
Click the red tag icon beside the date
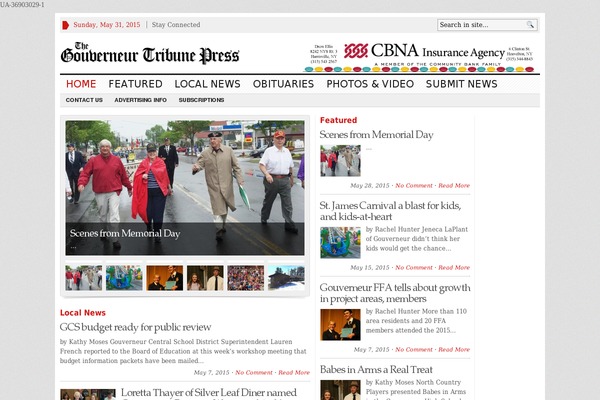point(65,25)
